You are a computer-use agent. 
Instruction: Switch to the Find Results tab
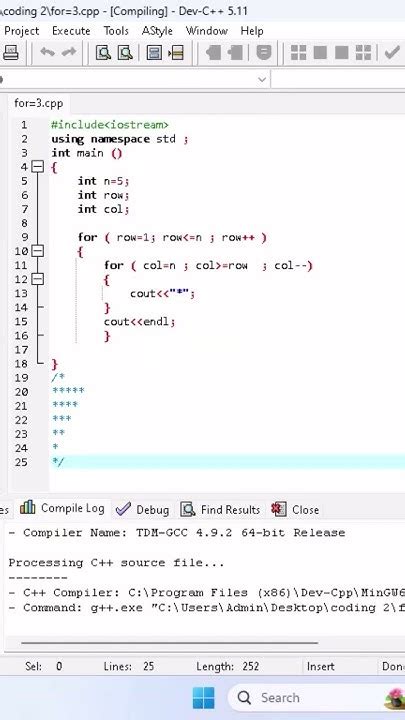pos(220,509)
